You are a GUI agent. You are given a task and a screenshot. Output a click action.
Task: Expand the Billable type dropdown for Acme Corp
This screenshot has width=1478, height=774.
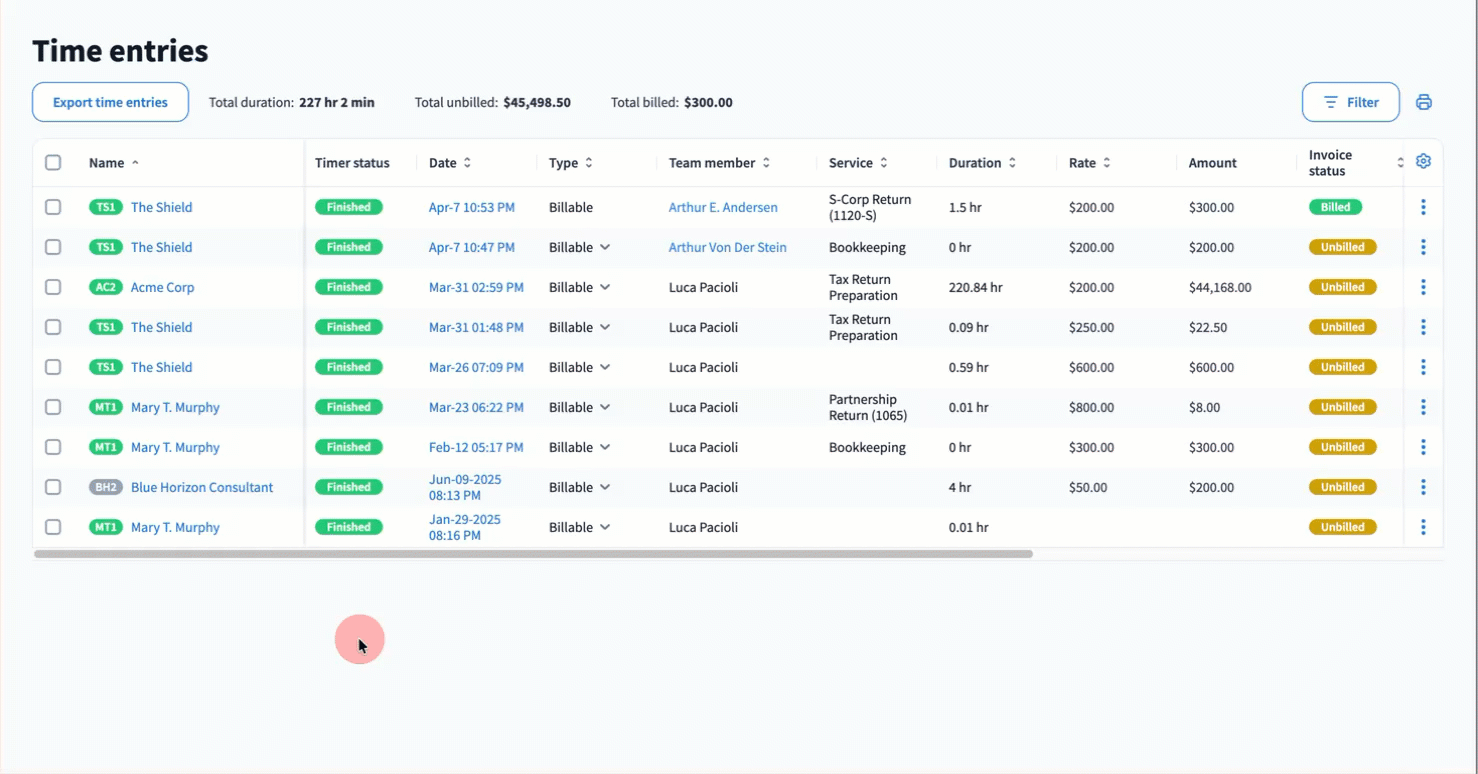click(605, 287)
